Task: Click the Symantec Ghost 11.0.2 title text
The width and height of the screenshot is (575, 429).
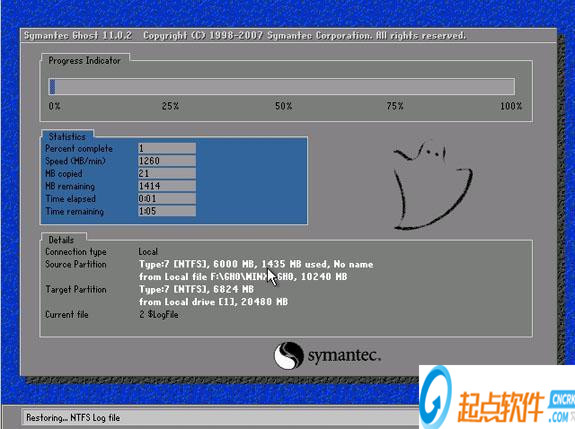Action: click(78, 36)
